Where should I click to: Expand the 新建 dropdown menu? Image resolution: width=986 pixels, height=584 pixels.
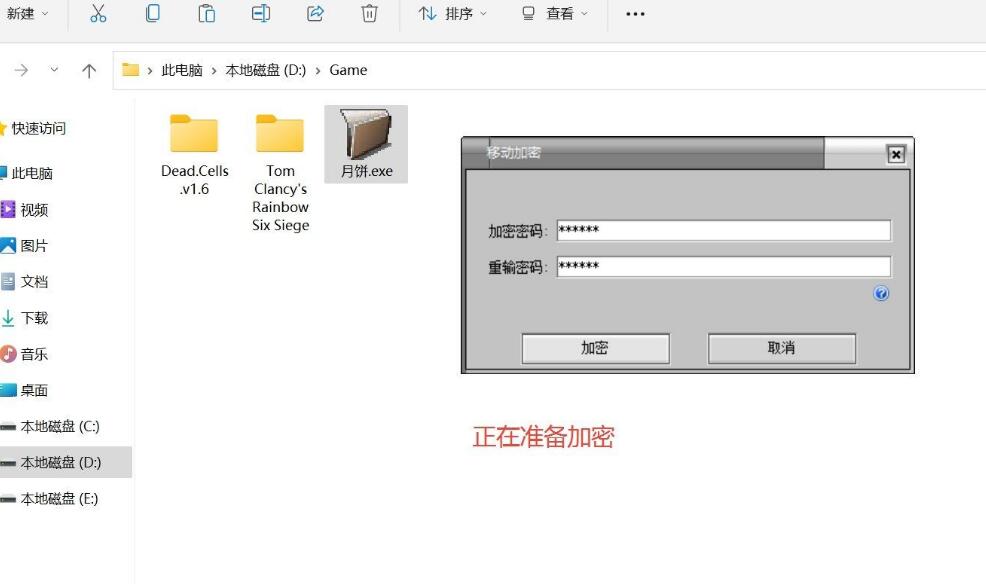point(27,14)
